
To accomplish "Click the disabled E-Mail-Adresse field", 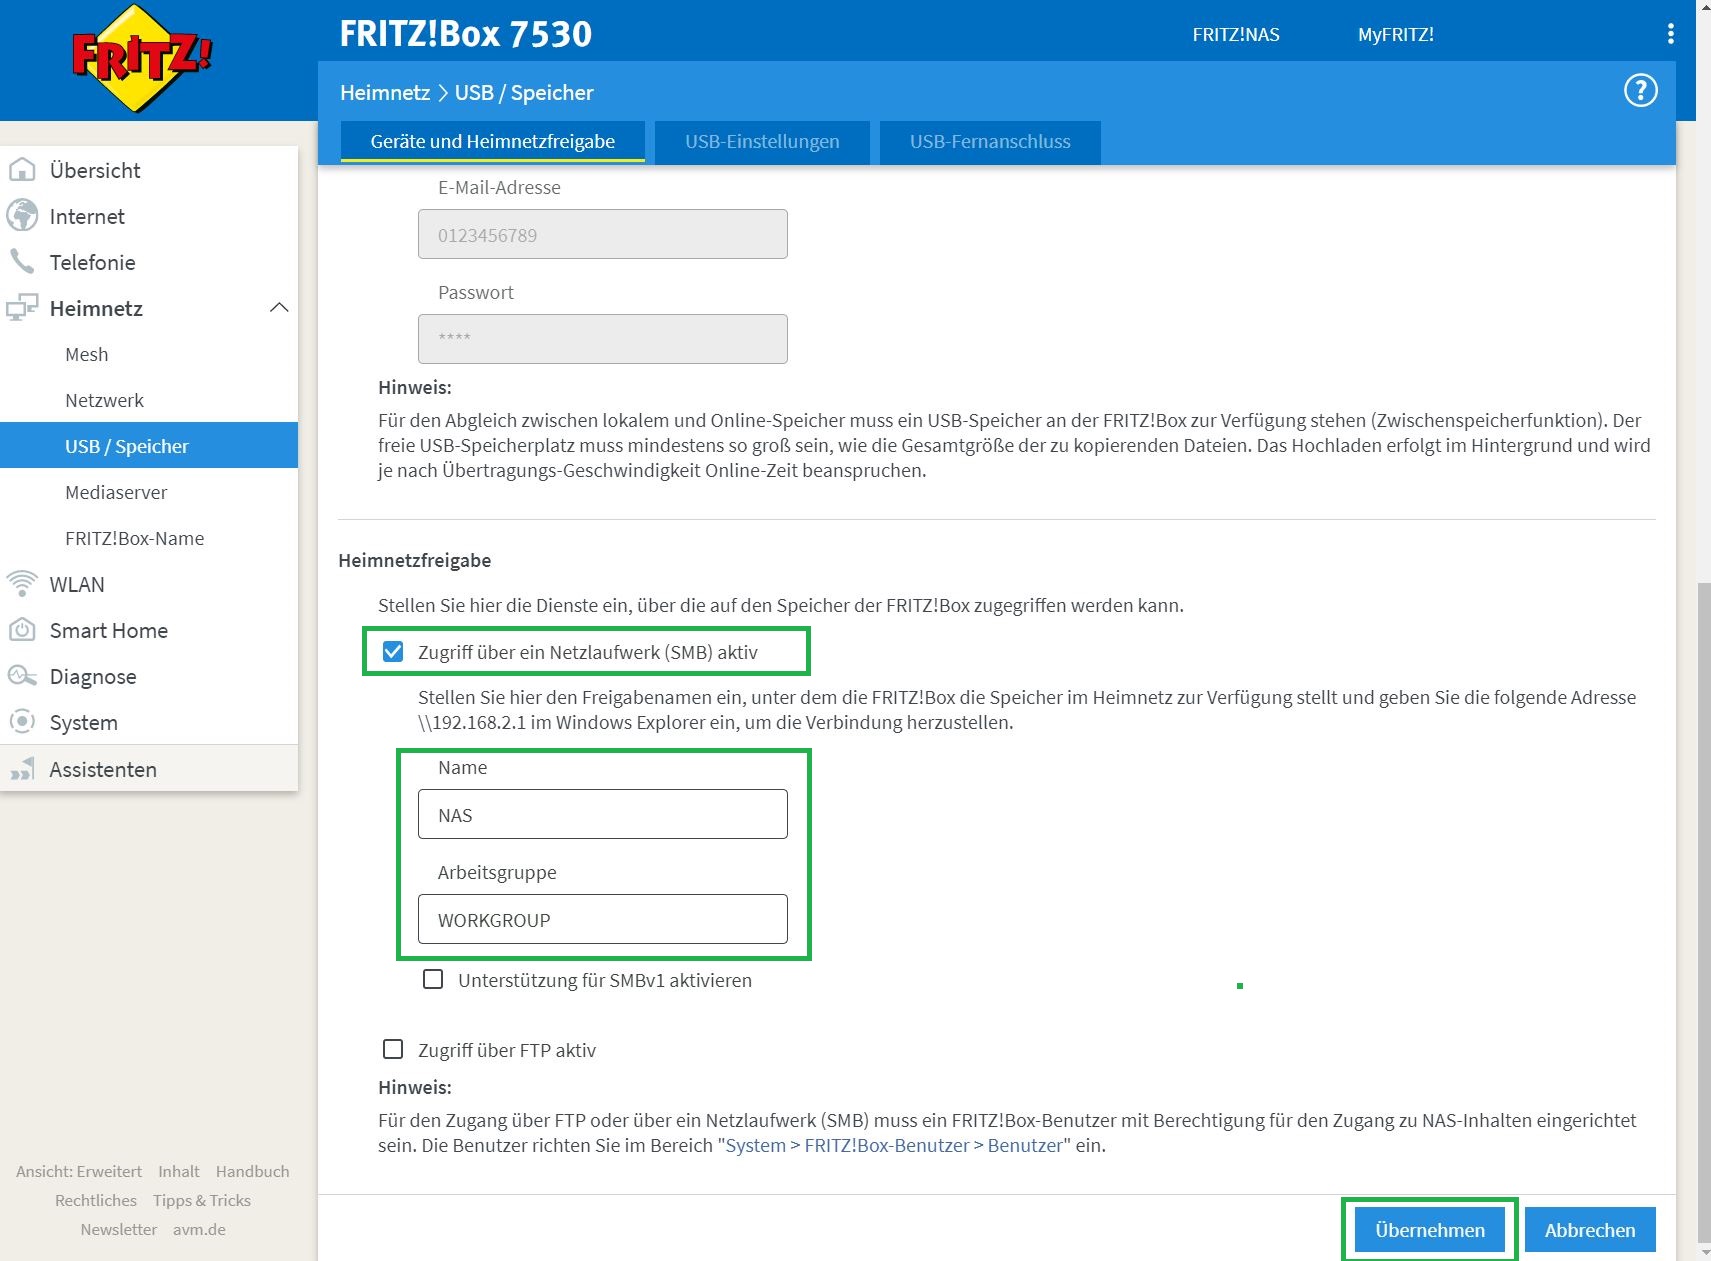I will [x=603, y=234].
